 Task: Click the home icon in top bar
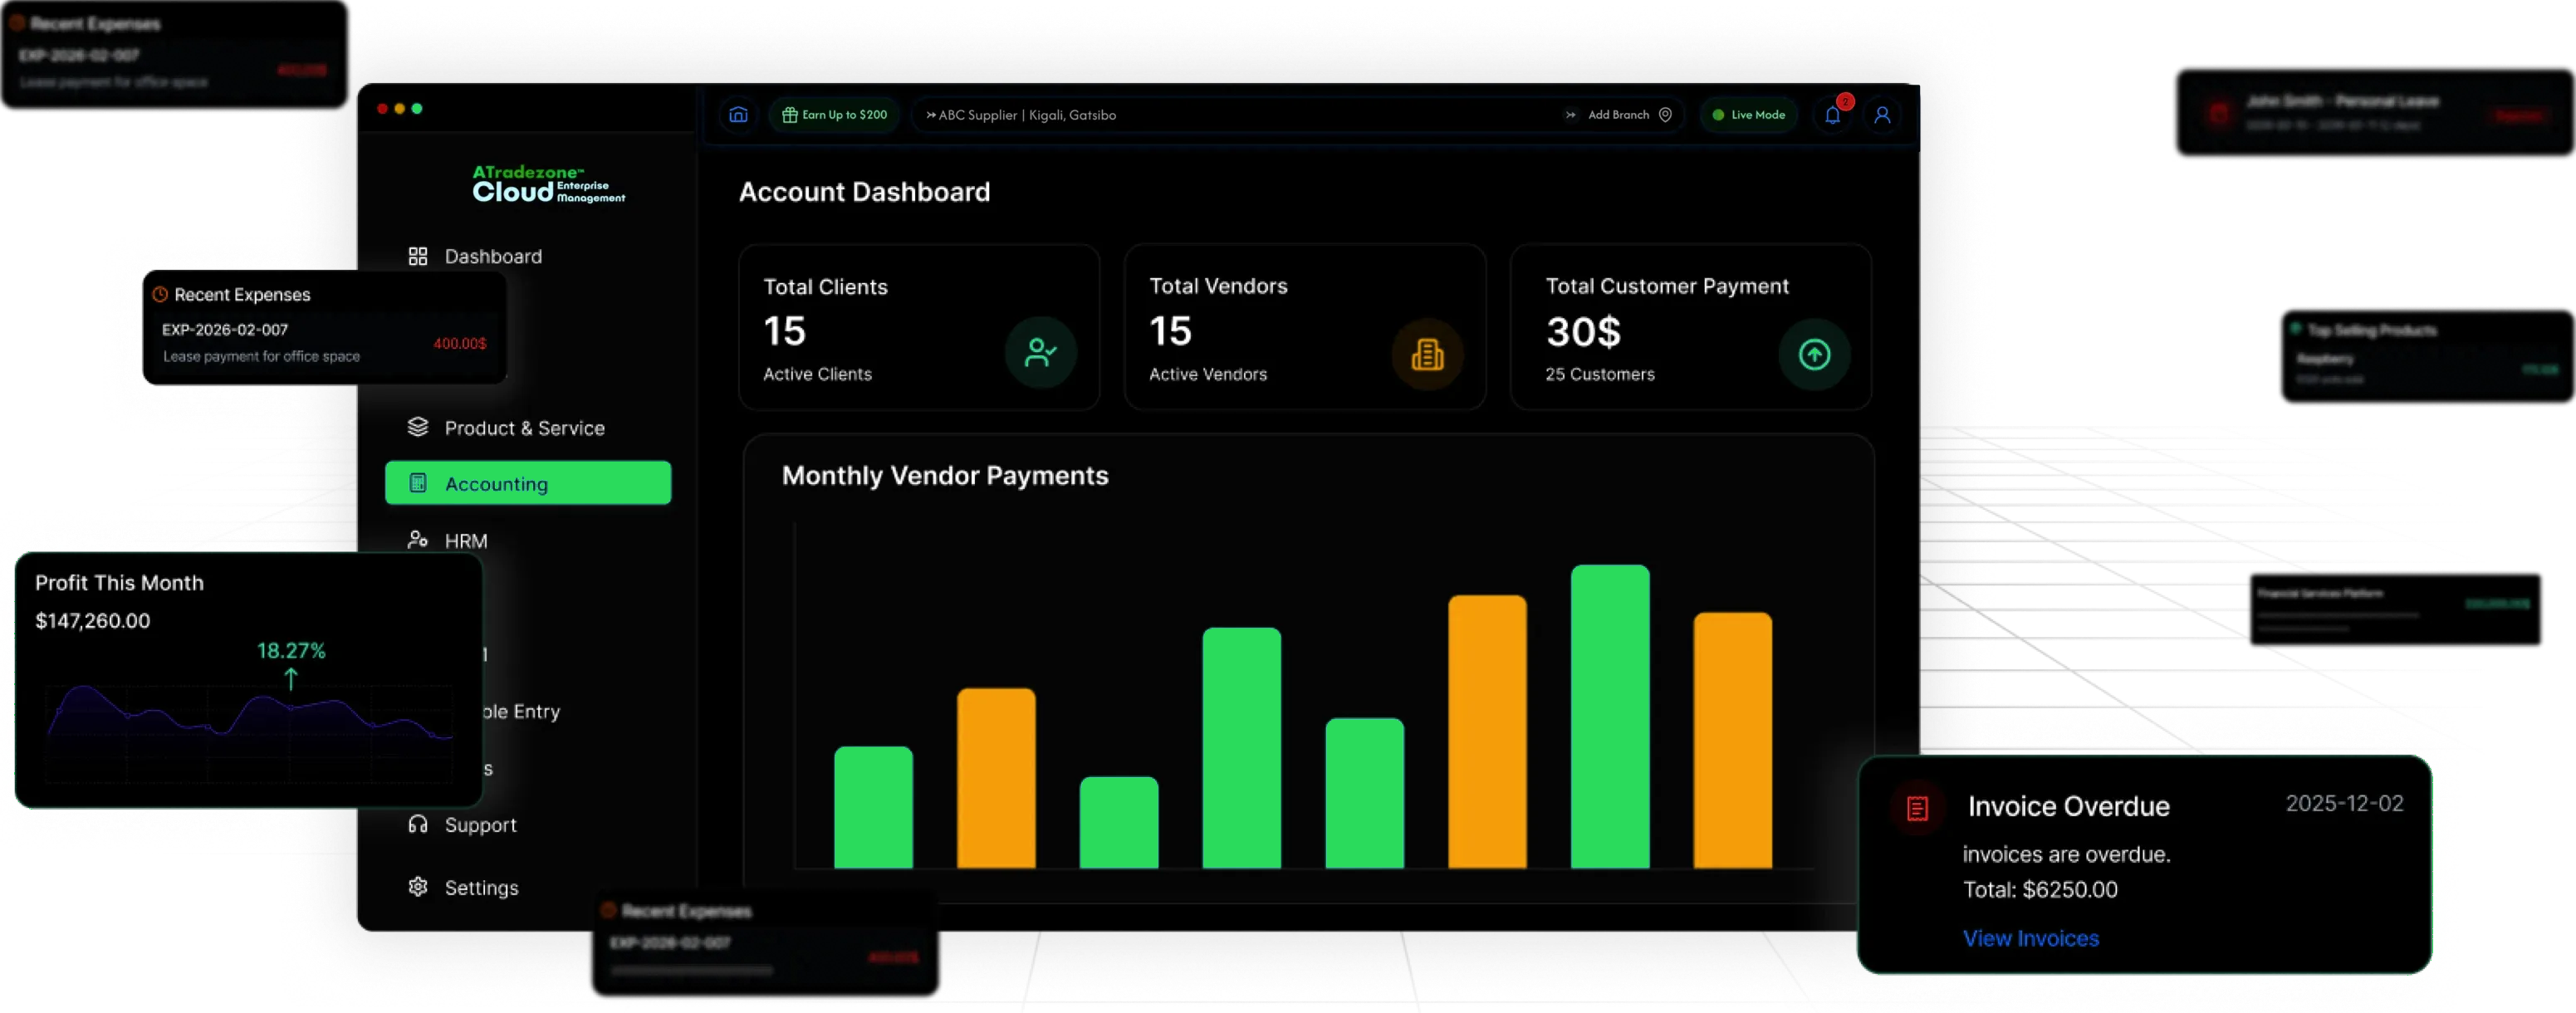pos(738,115)
